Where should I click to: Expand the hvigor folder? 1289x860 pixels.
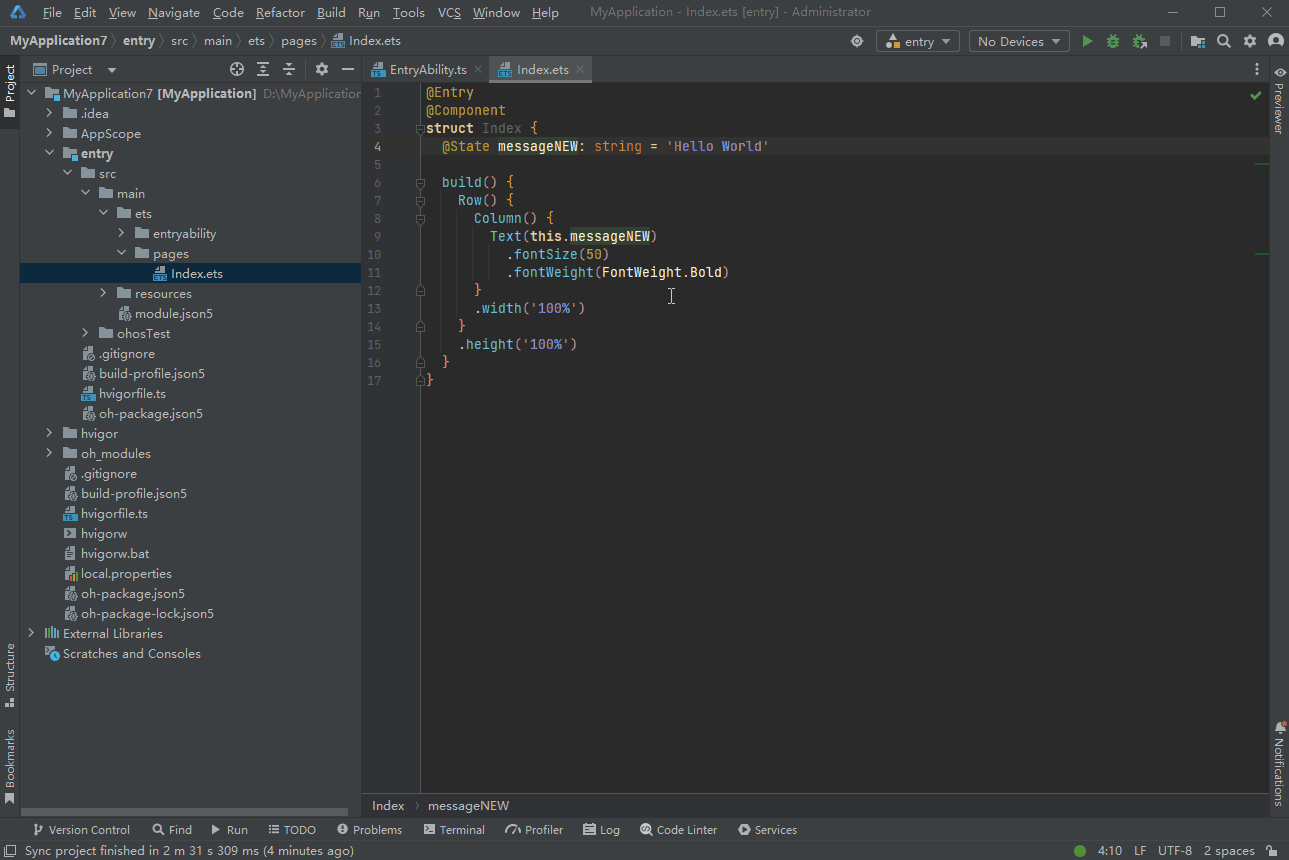pyautogui.click(x=49, y=433)
